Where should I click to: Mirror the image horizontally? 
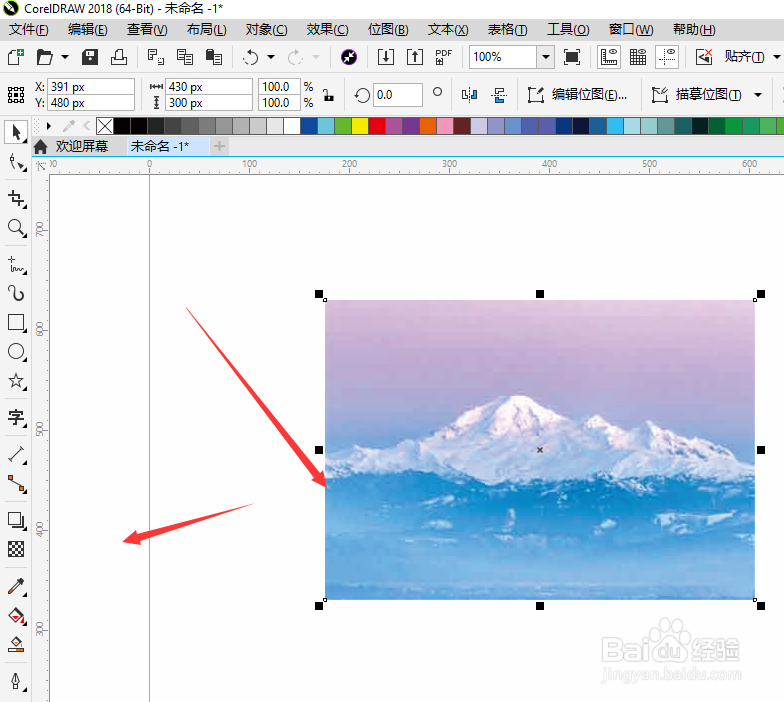tap(469, 94)
